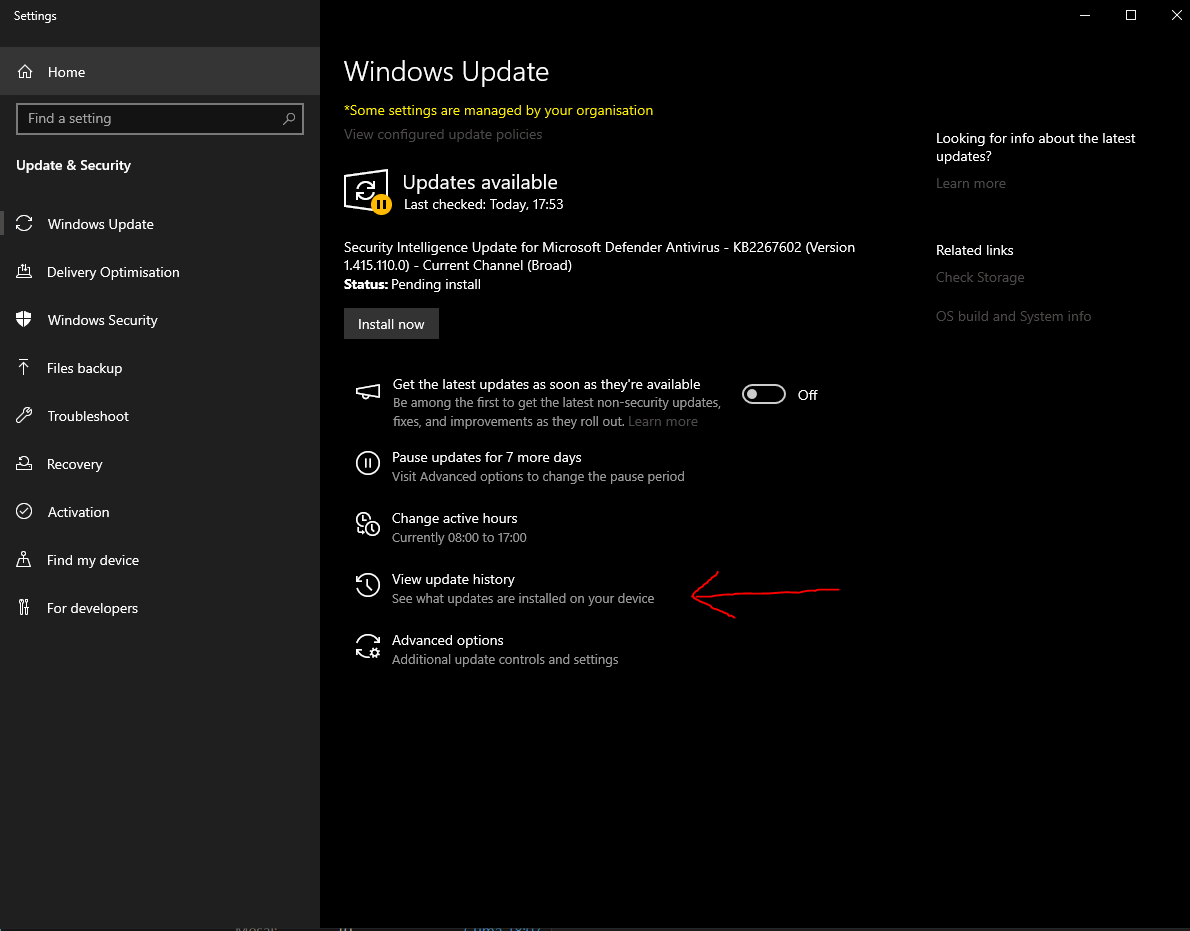Click the Updates available heading
Viewport: 1190px width, 931px height.
point(480,182)
